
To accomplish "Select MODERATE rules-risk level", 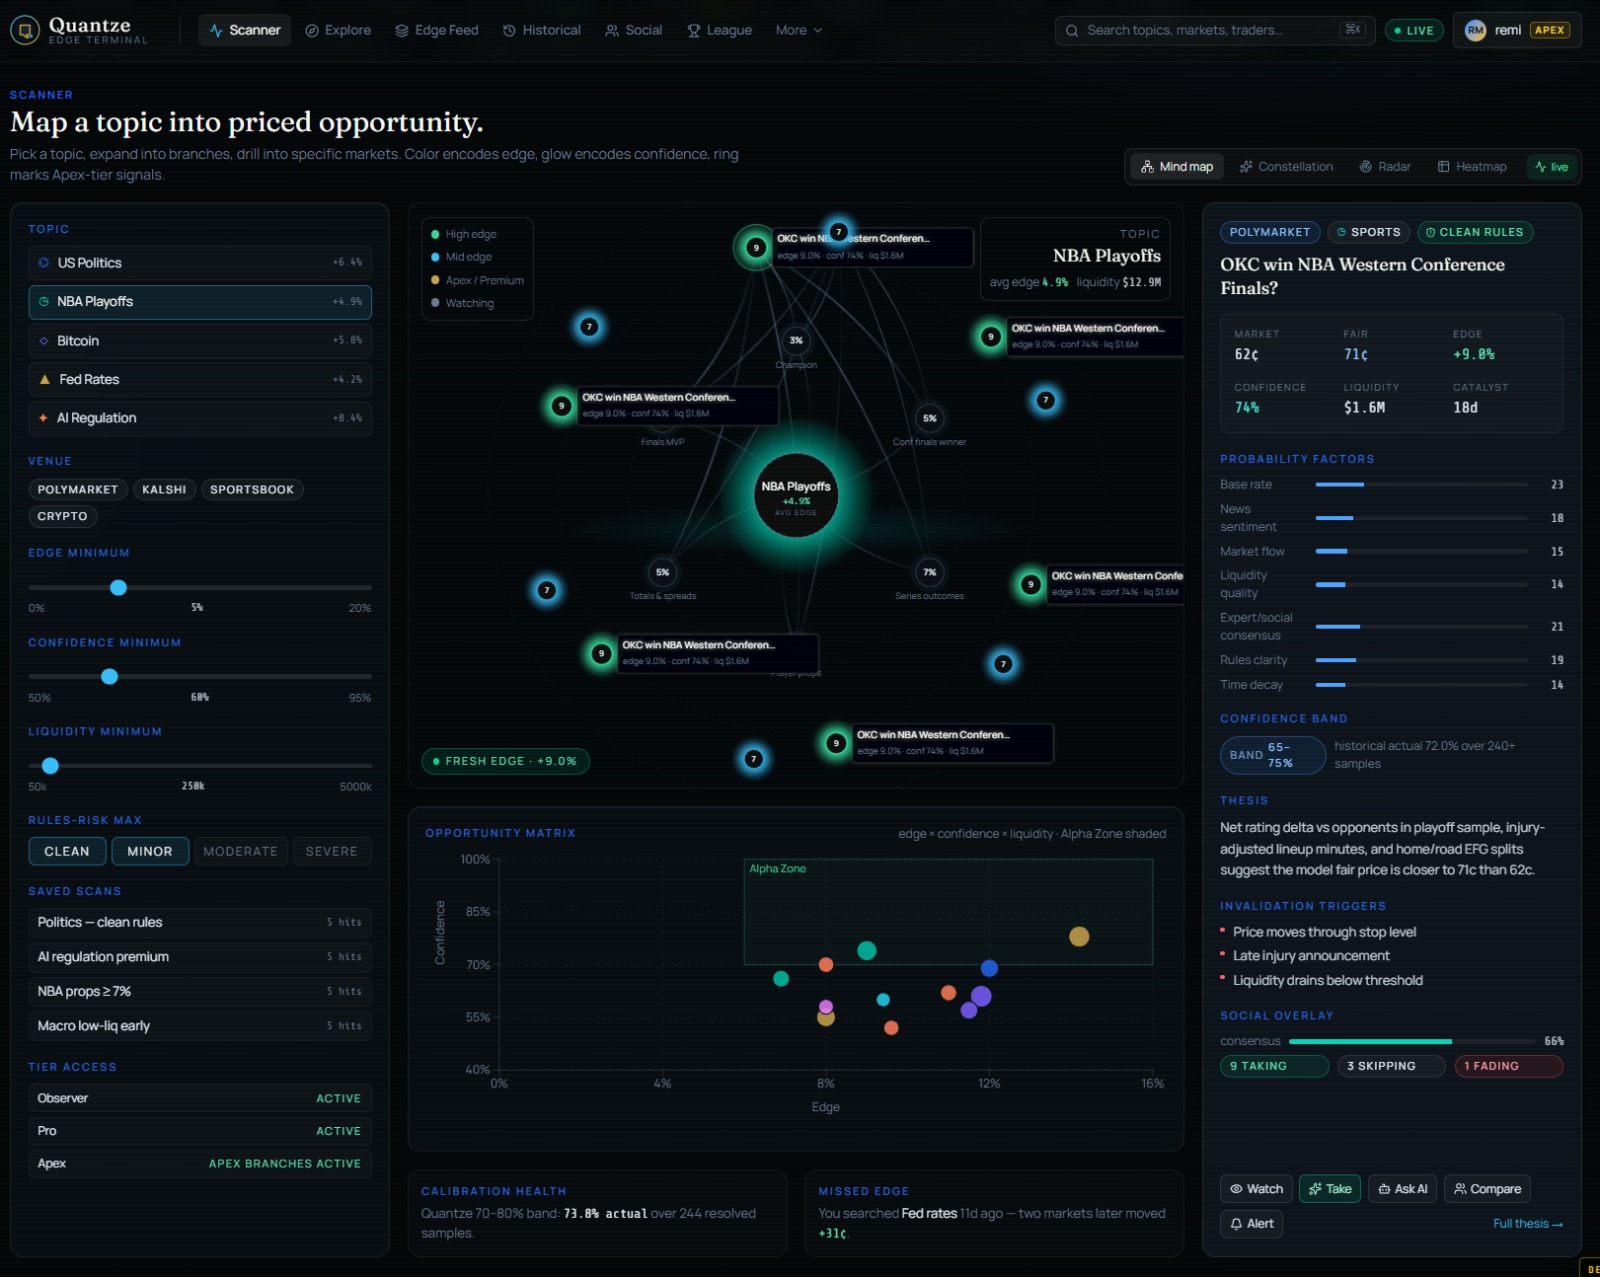I will click(x=241, y=852).
